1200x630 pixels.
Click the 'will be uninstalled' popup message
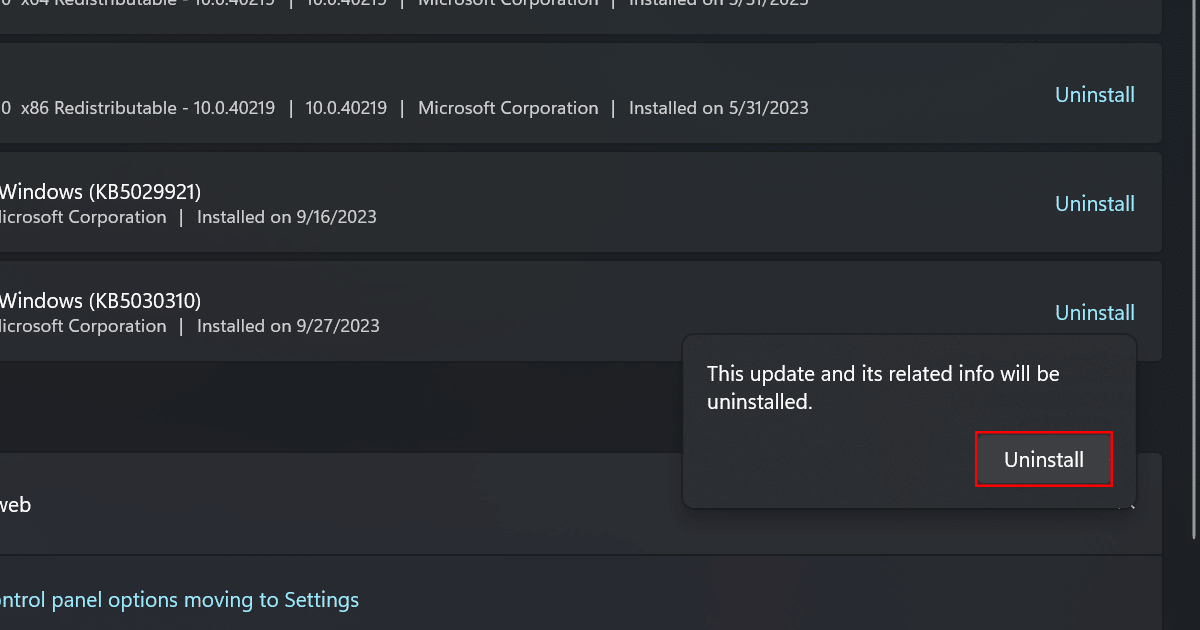pos(882,388)
